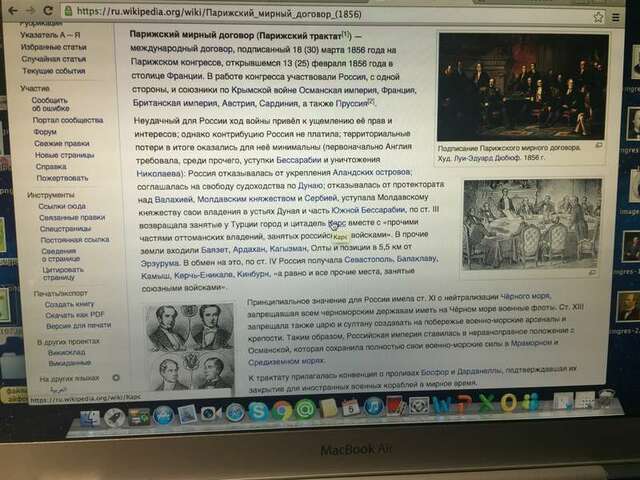Follow the Бессарабии link in article
The height and width of the screenshot is (480, 640).
299,160
